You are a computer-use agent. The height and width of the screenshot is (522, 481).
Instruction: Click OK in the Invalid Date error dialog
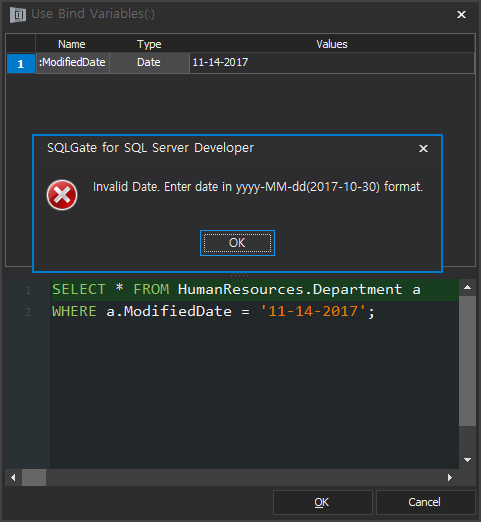(237, 243)
